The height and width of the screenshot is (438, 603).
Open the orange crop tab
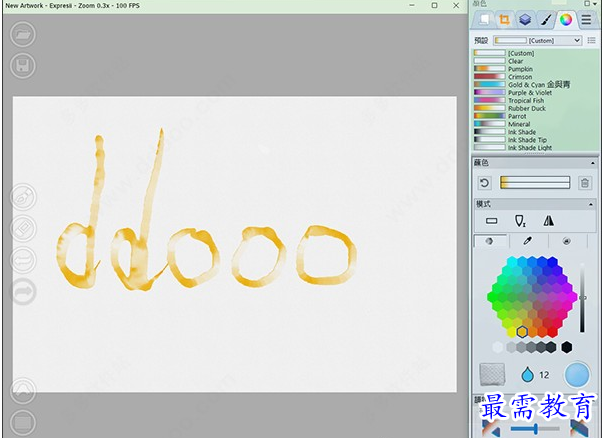coord(504,19)
